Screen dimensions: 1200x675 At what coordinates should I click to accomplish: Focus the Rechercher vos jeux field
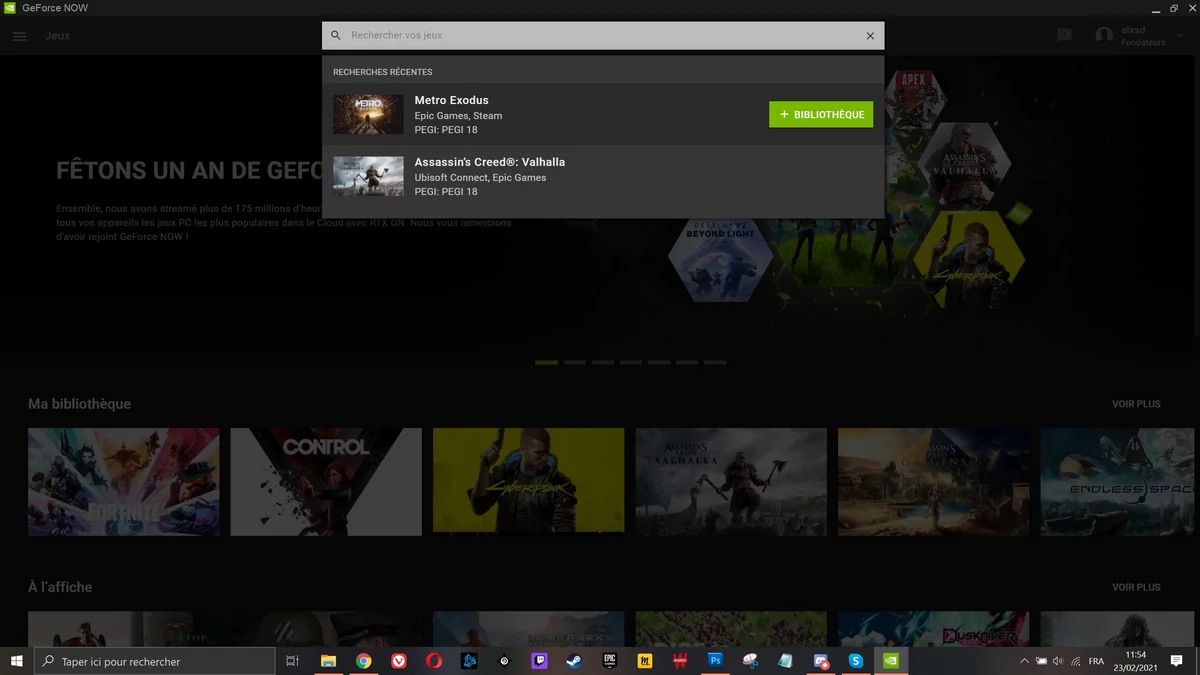[x=604, y=36]
